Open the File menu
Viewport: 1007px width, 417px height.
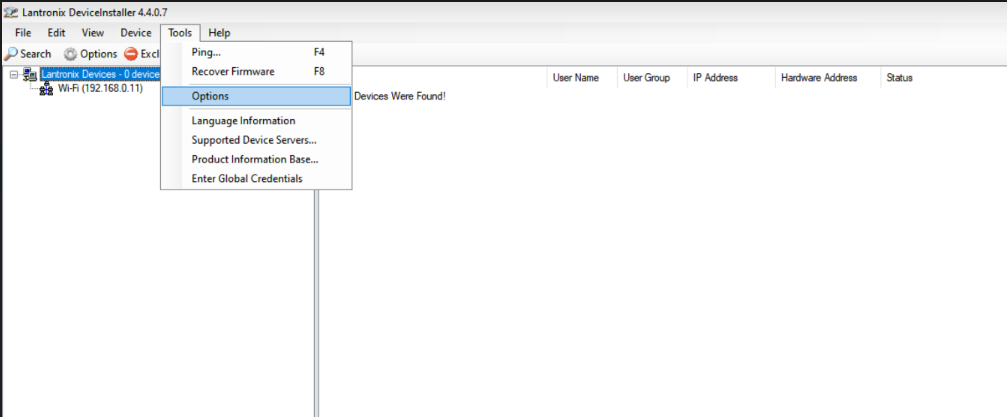tap(23, 33)
